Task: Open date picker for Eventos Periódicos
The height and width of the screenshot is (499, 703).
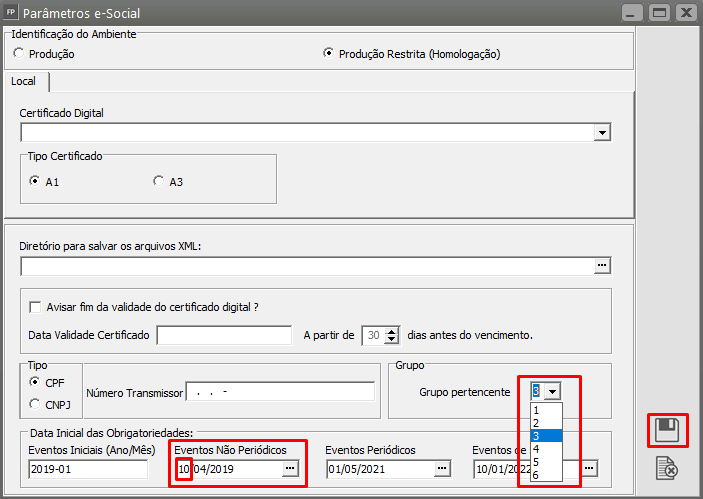Action: tap(442, 469)
